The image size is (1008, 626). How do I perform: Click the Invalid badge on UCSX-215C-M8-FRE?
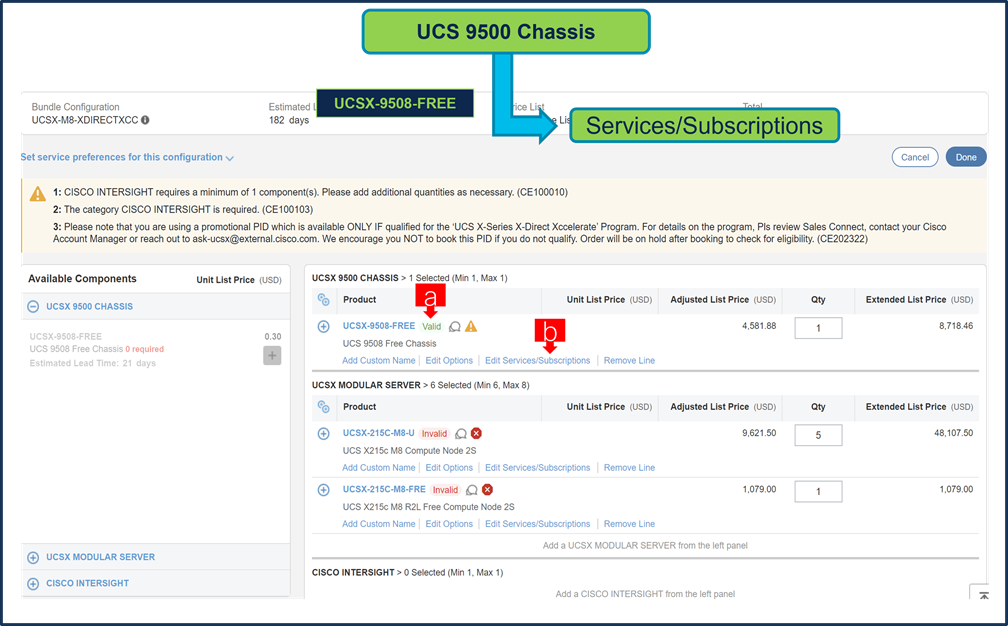pyautogui.click(x=445, y=490)
